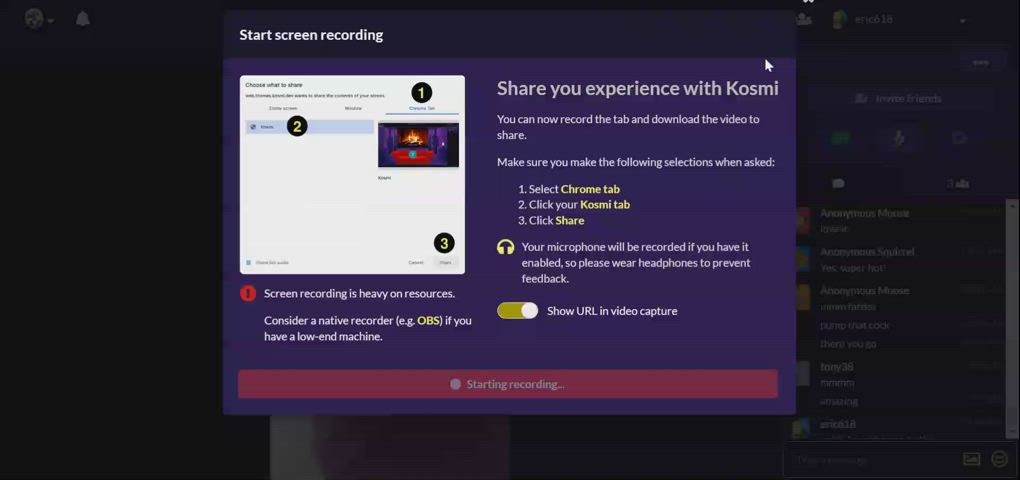Click the eric618 avatar in the header

tap(840, 20)
